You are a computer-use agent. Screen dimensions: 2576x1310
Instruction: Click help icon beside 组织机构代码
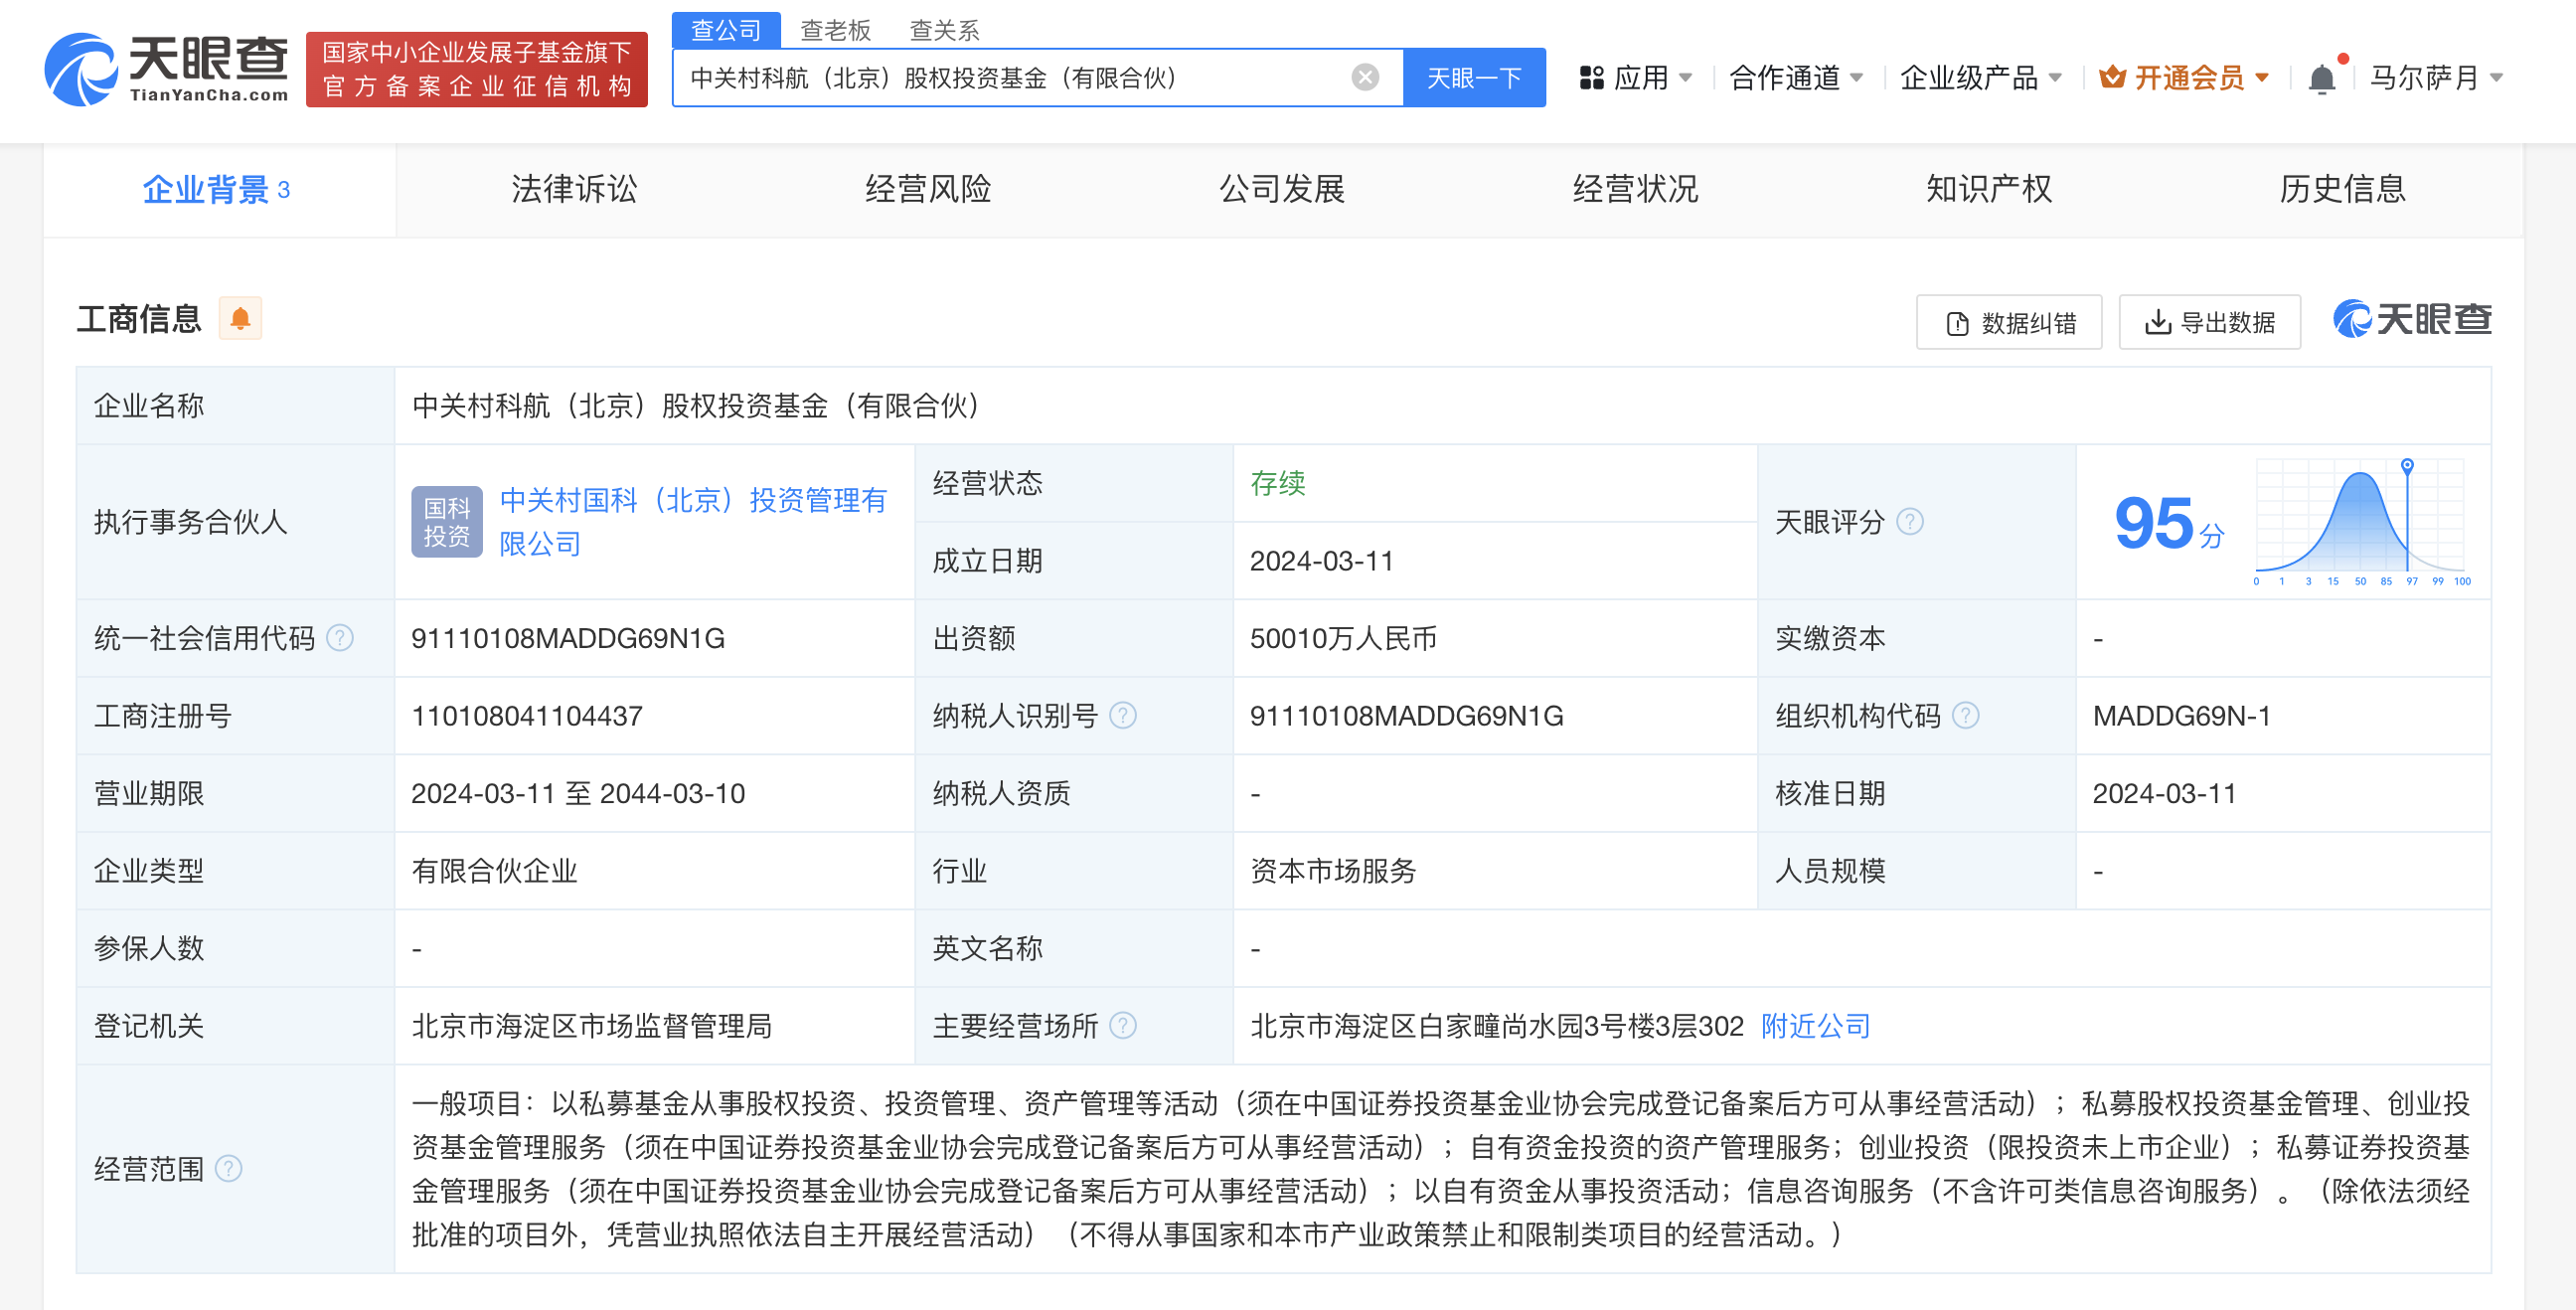click(x=1965, y=715)
